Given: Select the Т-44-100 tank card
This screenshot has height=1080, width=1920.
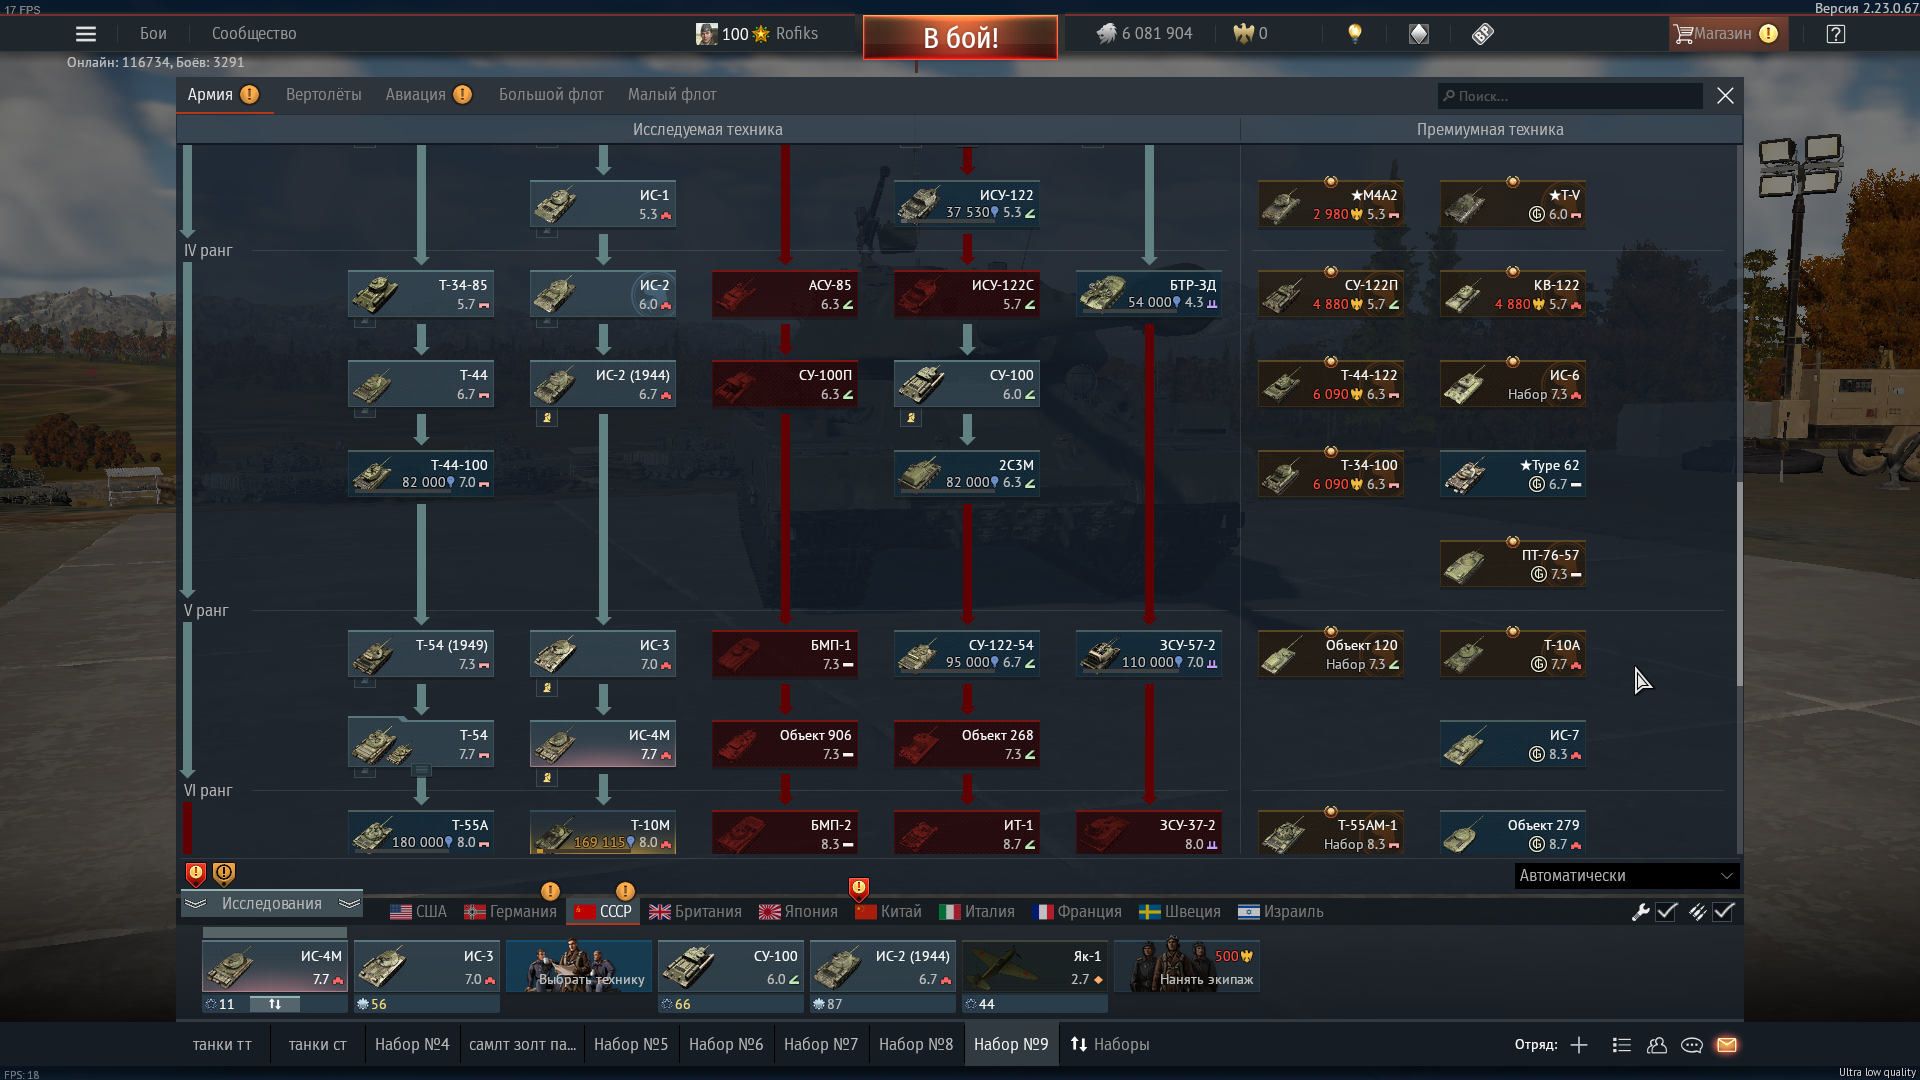Looking at the screenshot, I should pos(421,474).
